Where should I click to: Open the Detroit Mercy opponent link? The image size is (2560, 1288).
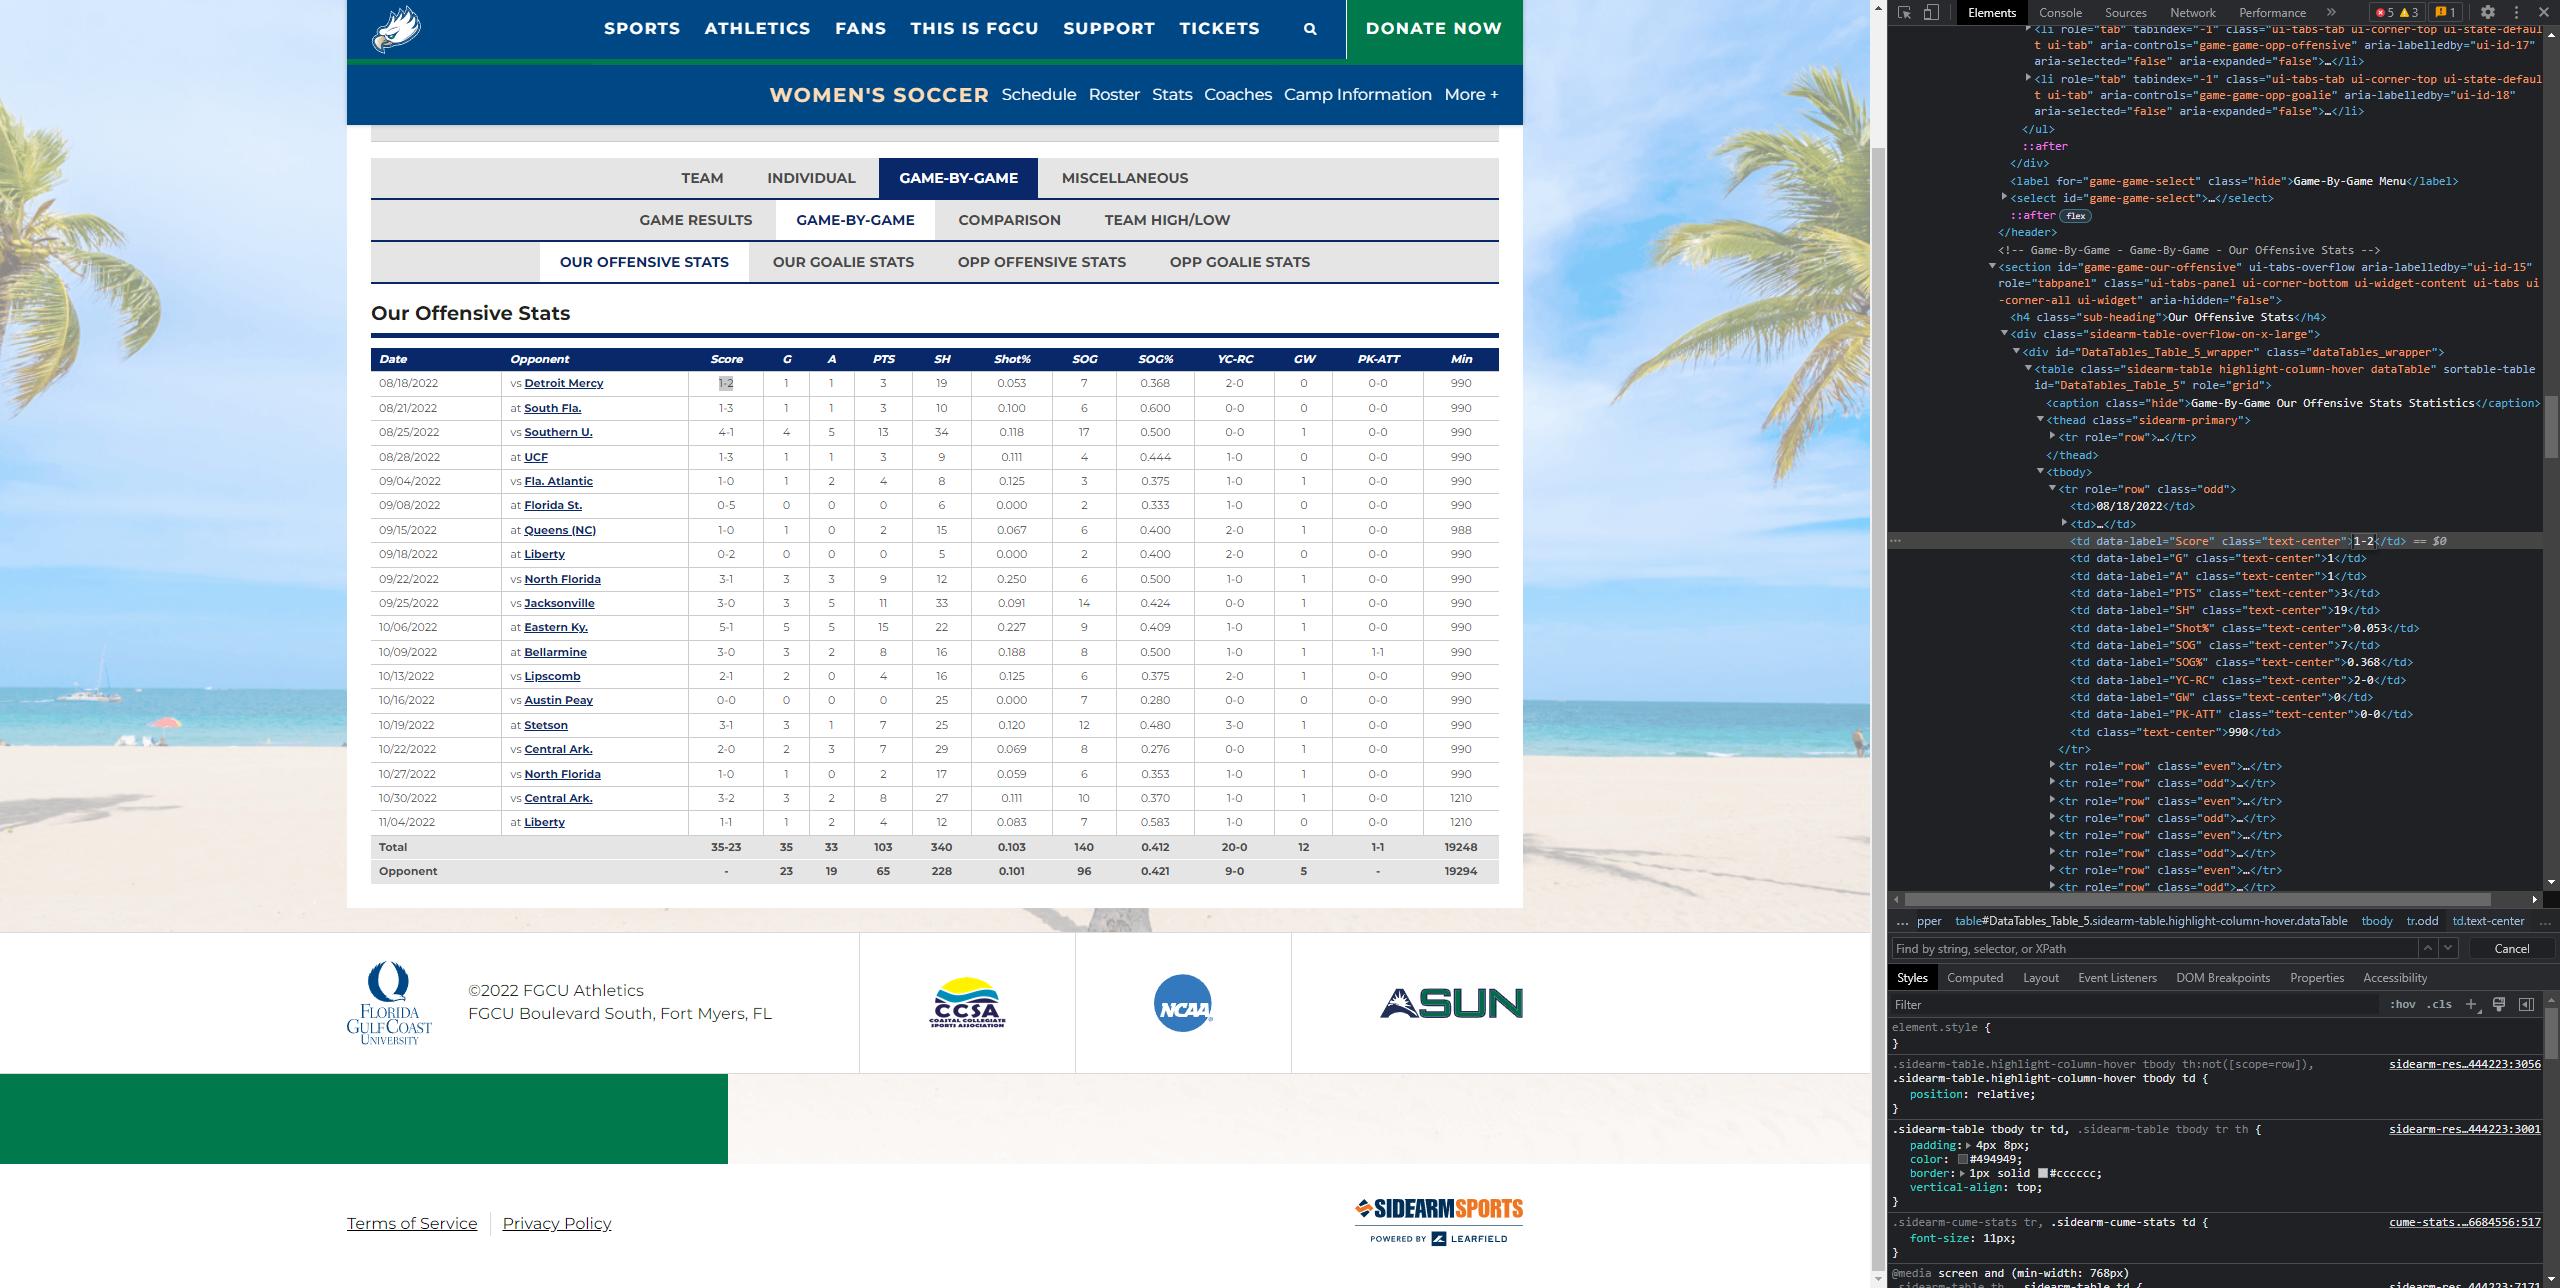click(x=563, y=383)
